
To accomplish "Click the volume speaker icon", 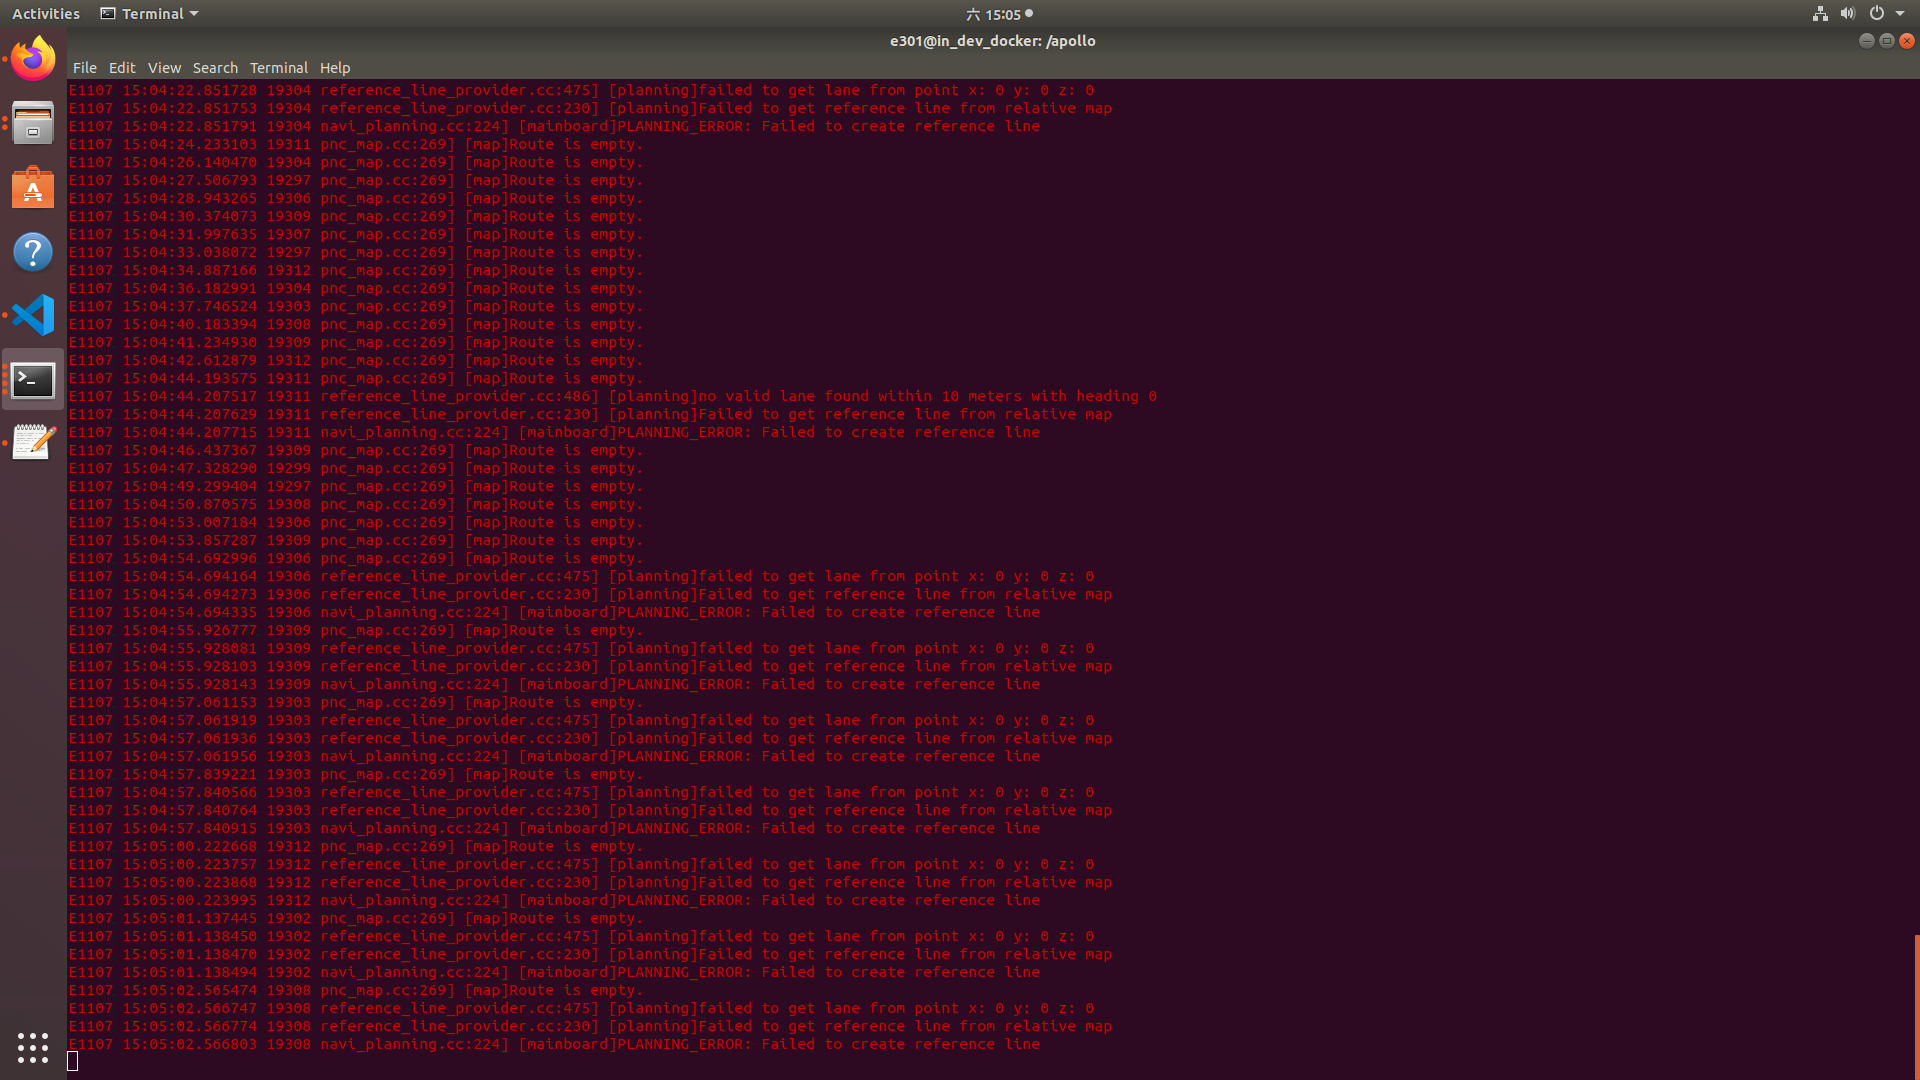I will [1848, 14].
